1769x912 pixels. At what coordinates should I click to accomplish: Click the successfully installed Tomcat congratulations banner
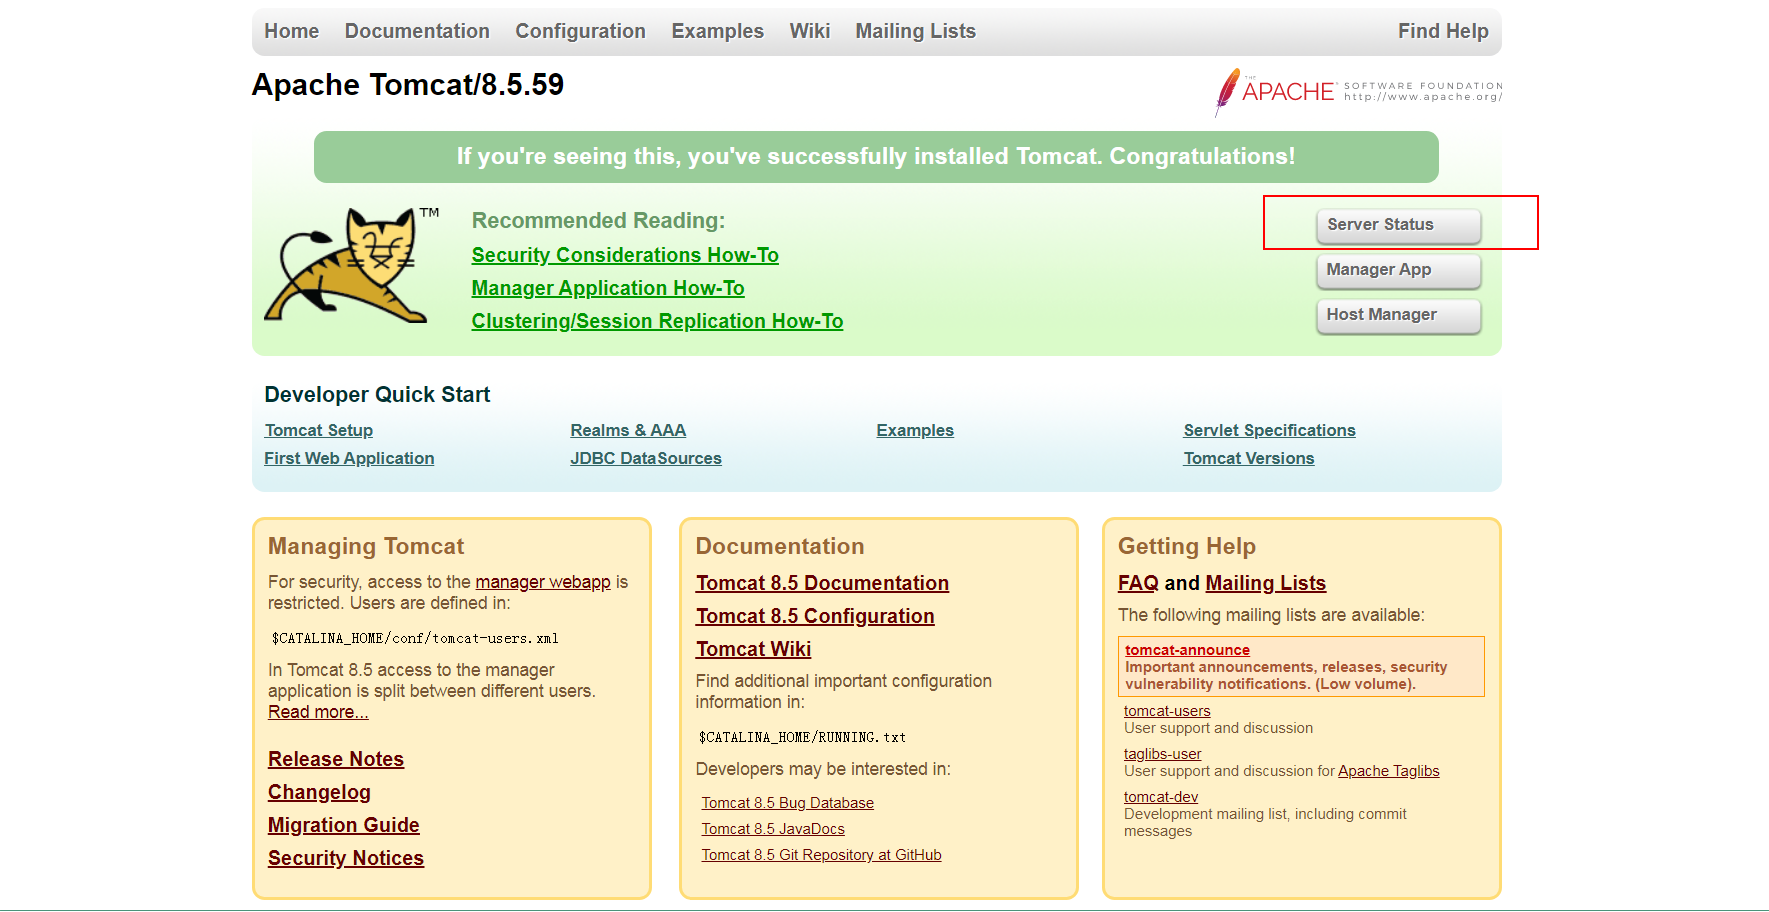click(876, 157)
